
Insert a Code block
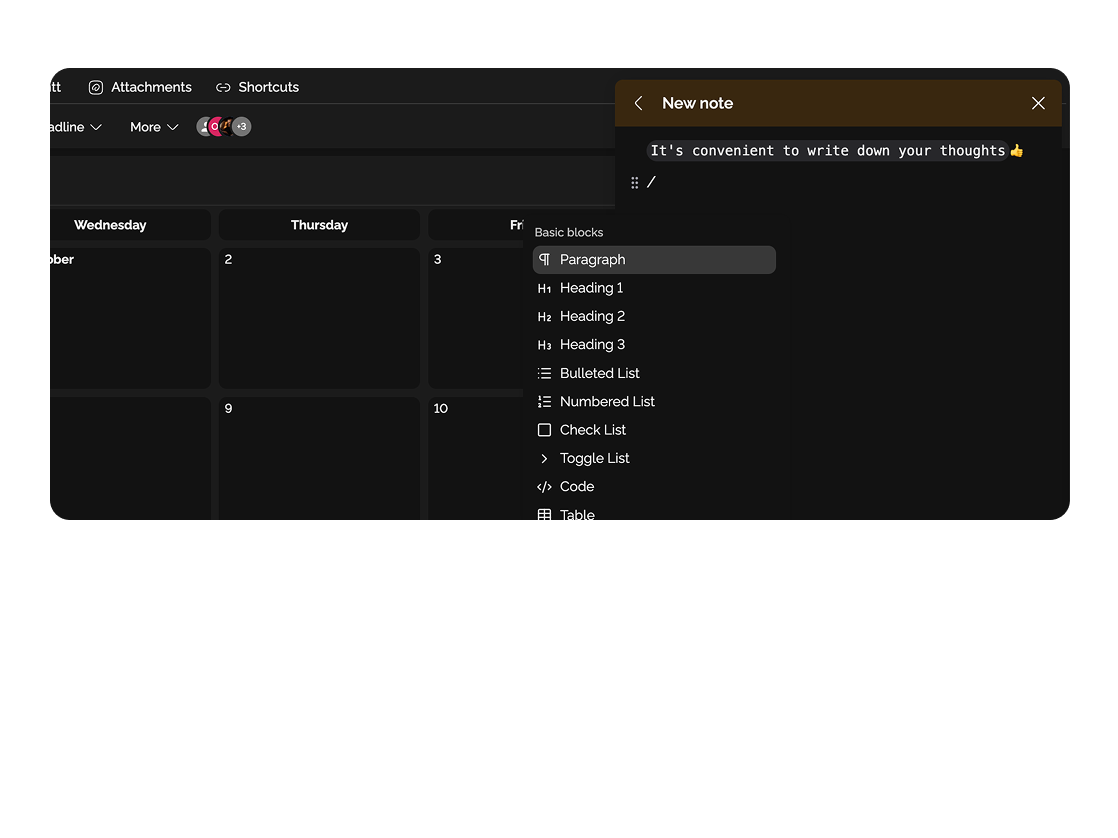click(x=577, y=486)
